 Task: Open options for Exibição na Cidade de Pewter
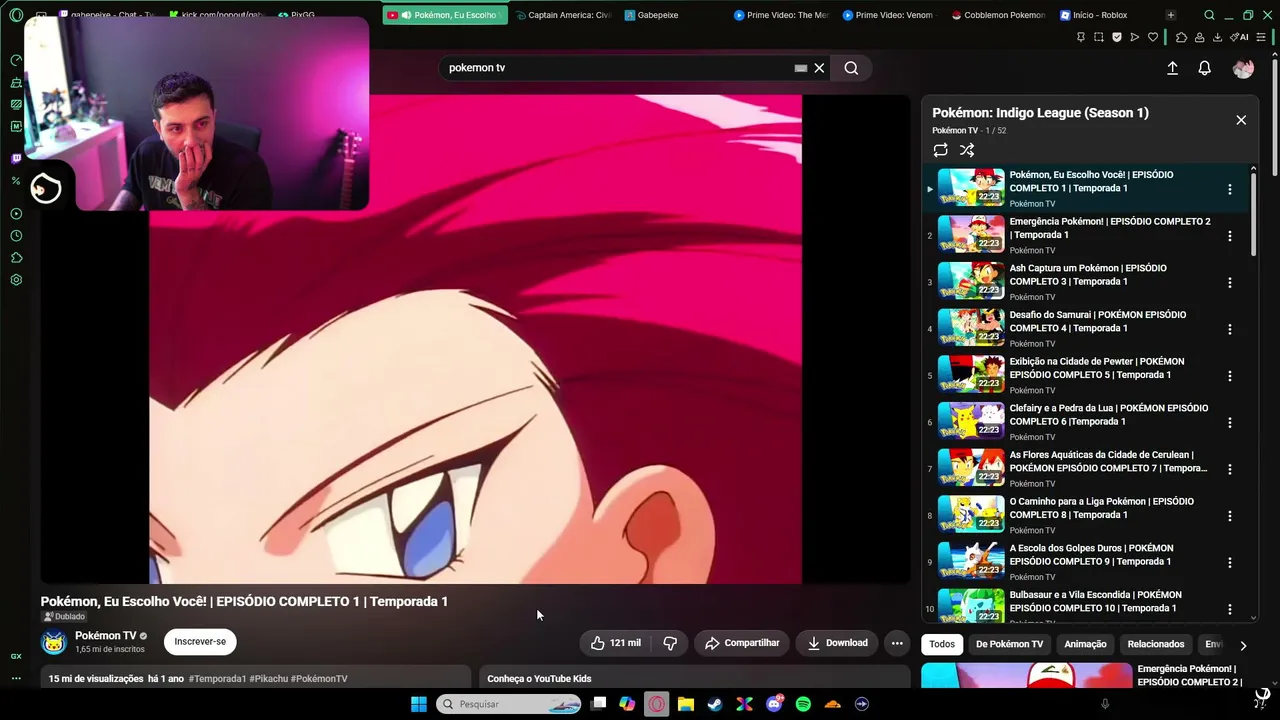tap(1230, 376)
